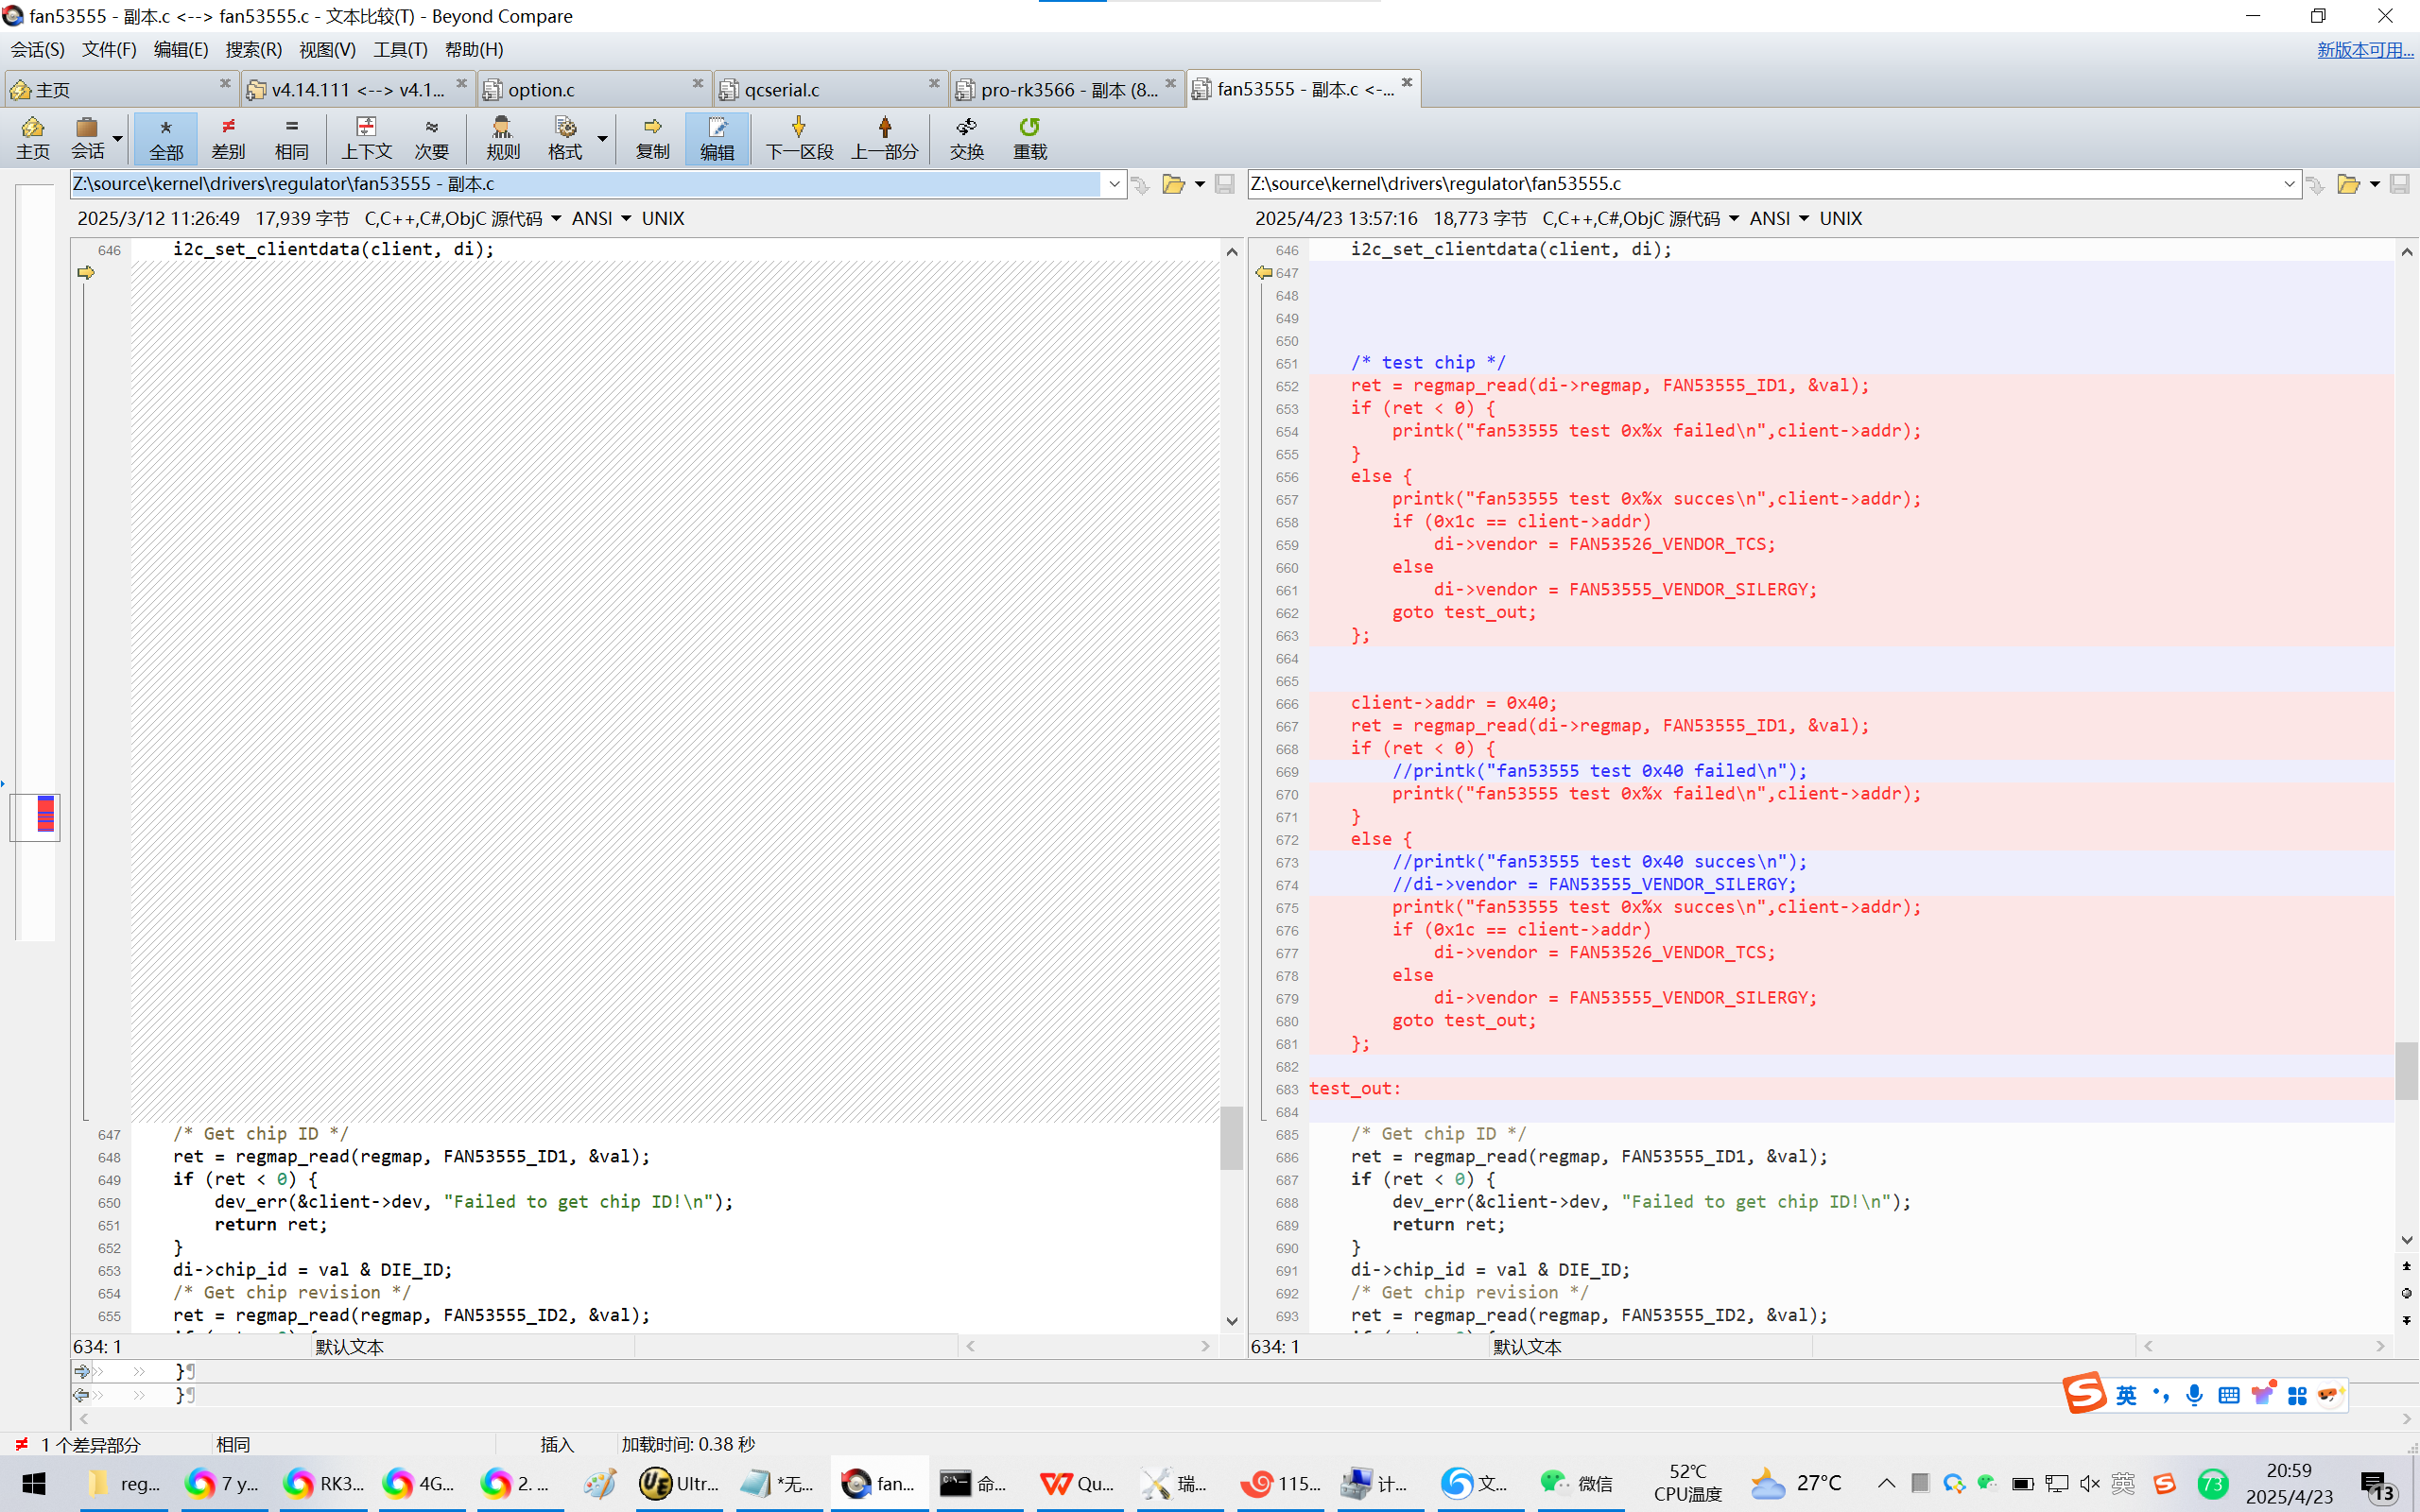This screenshot has height=1512, width=2420.
Task: Click the 重载 reload icon
Action: pos(1029,128)
